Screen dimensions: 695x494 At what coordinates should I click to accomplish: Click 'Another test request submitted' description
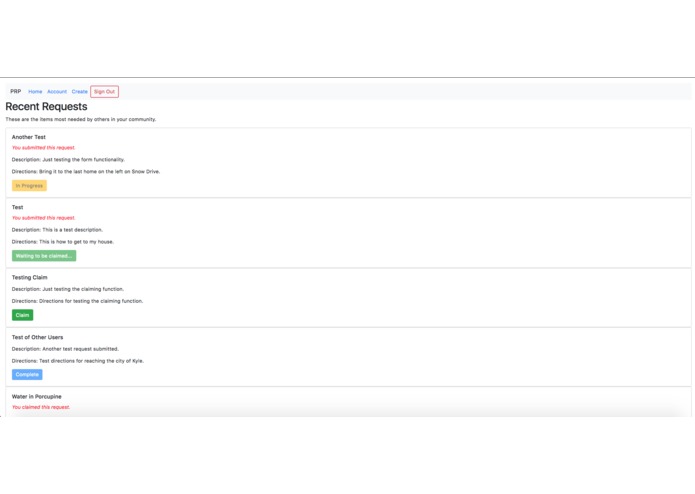point(65,349)
